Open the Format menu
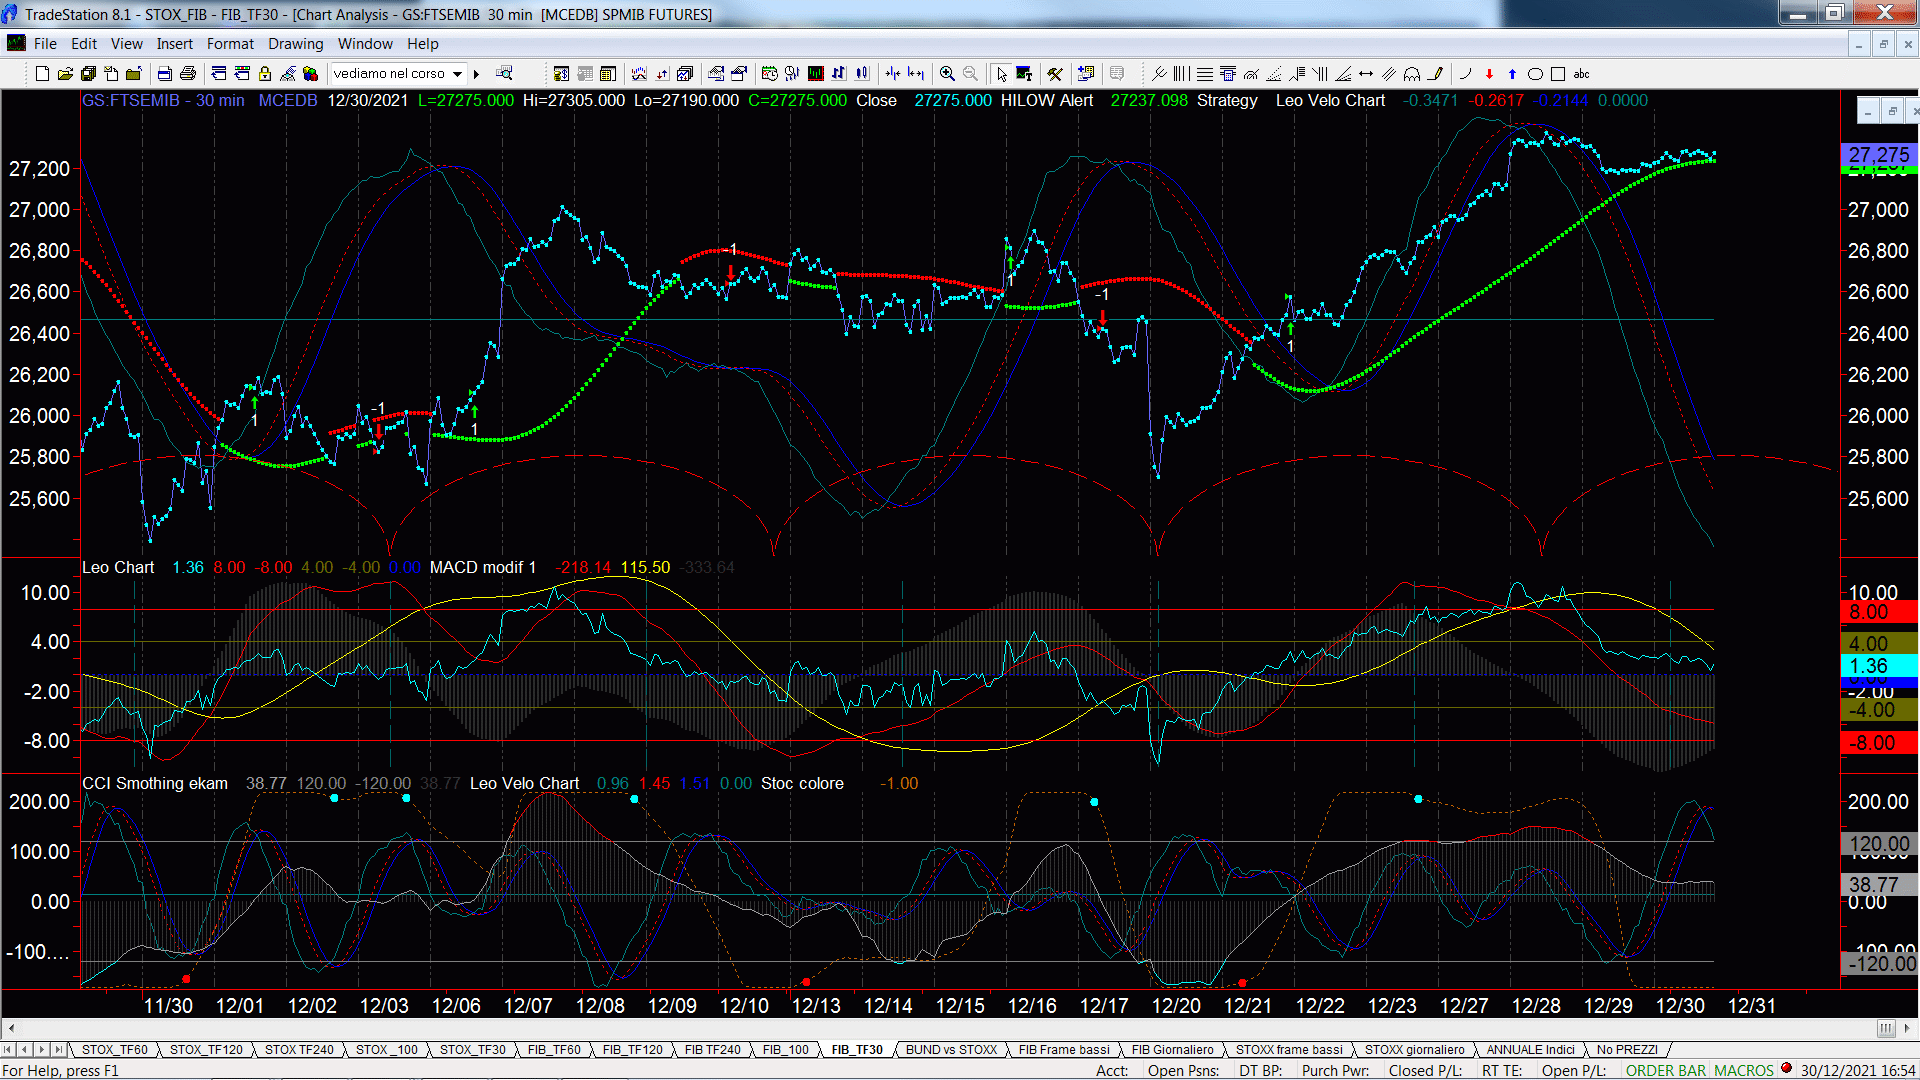Viewport: 1920px width, 1080px height. pyautogui.click(x=230, y=44)
